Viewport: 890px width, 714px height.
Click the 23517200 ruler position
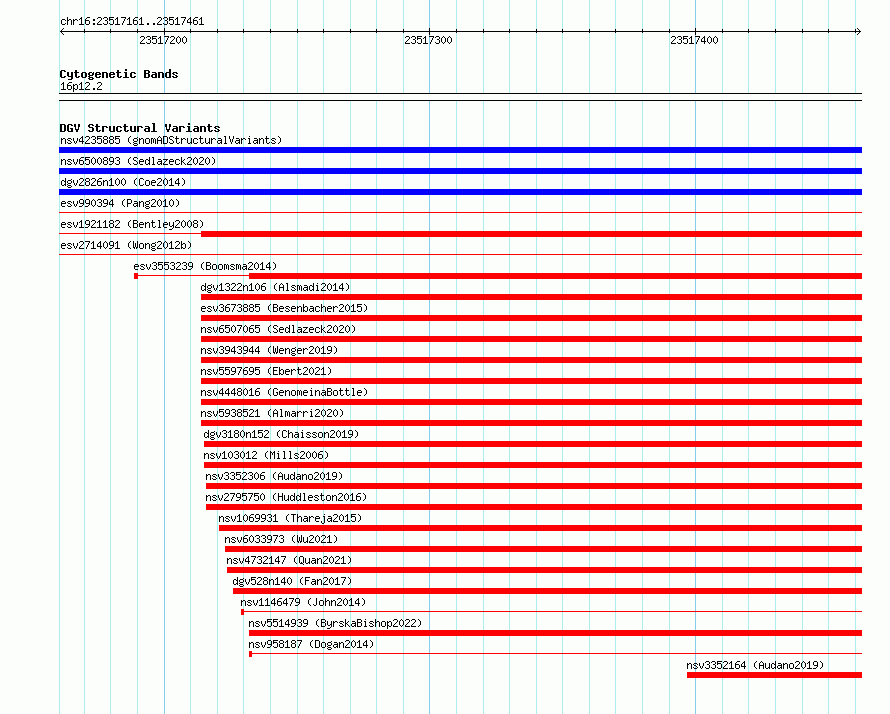coord(163,40)
